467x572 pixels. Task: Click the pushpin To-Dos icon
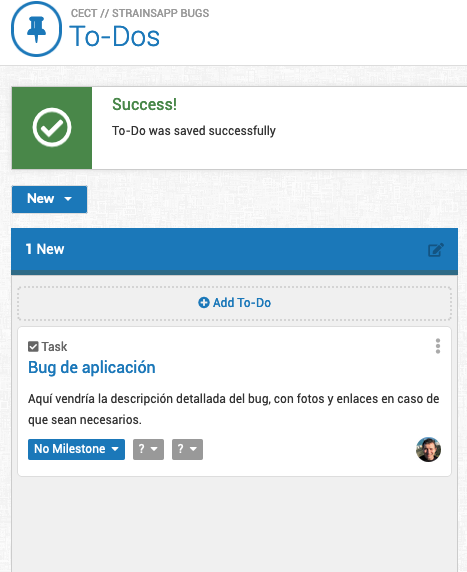(36, 29)
